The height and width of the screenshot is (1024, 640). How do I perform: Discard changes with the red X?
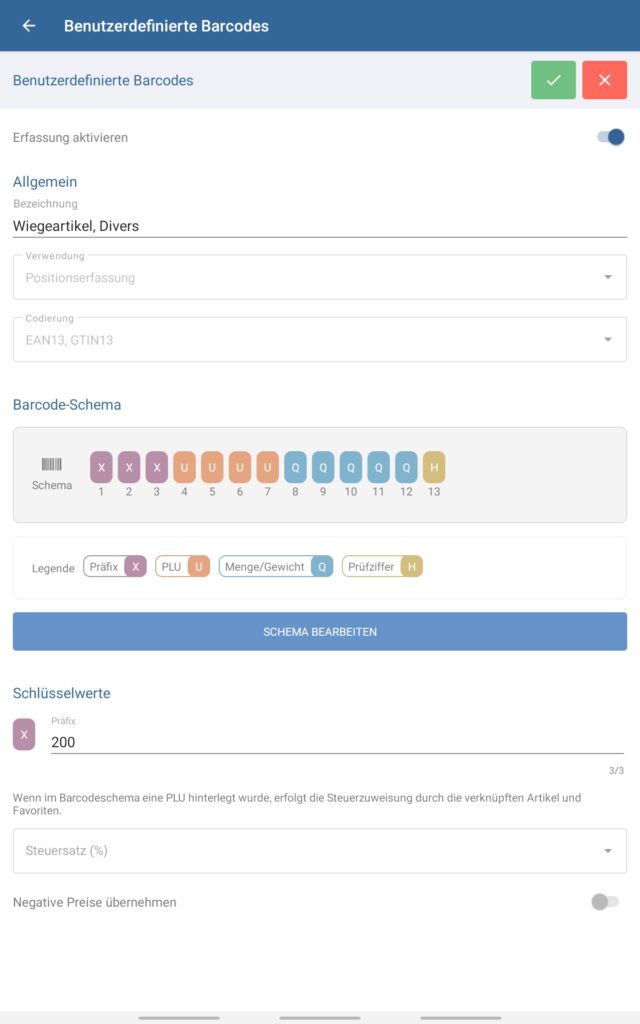[x=604, y=80]
